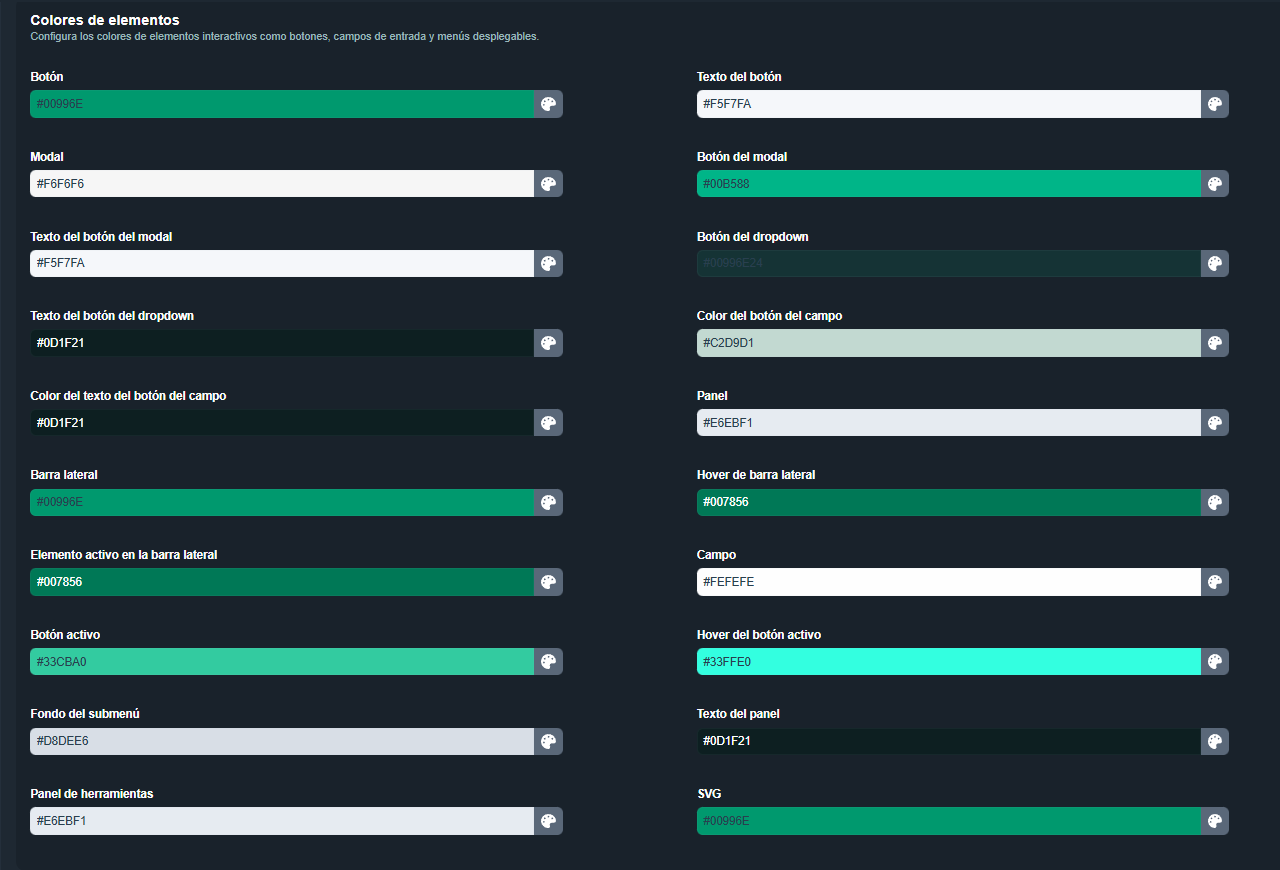Click the palette picker next to Campo
Screen dimensions: 1280x870
click(x=1215, y=581)
